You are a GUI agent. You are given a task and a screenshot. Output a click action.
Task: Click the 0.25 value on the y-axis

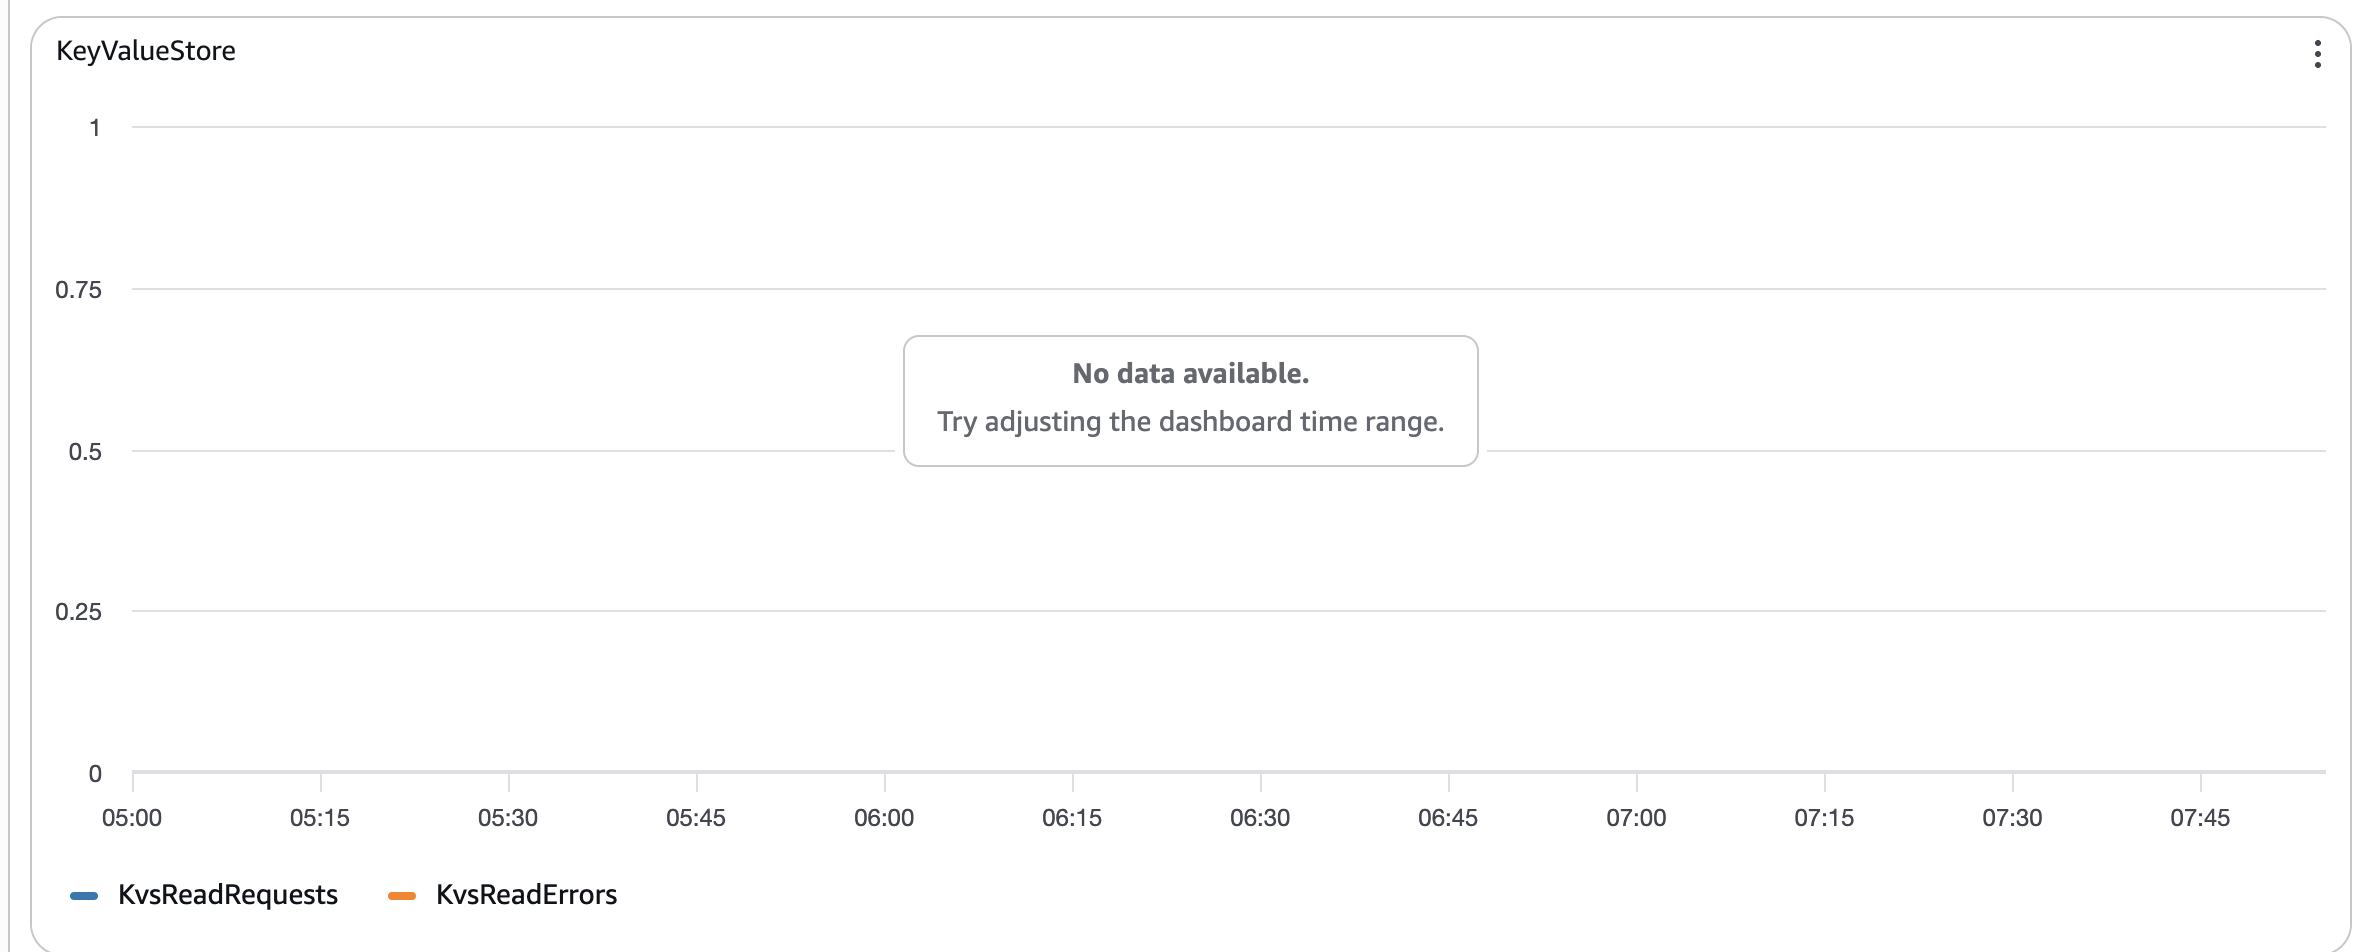(79, 612)
